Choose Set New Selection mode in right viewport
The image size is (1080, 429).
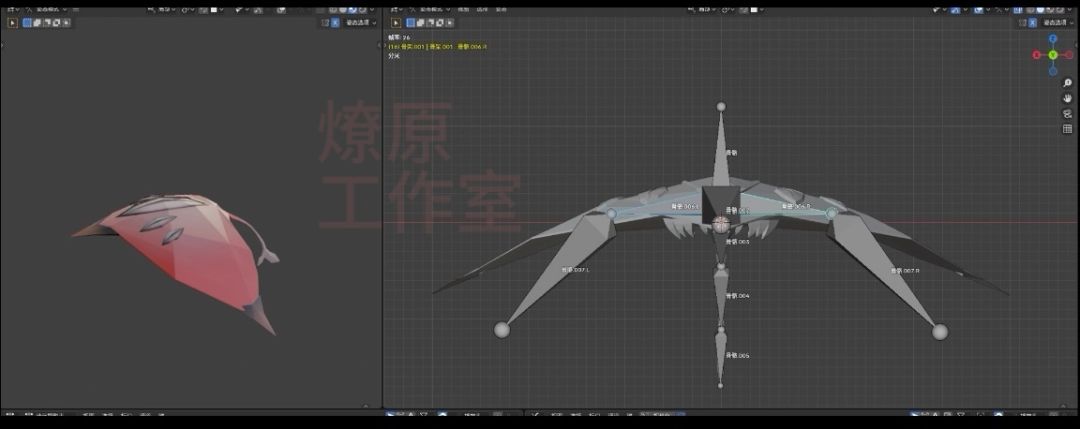pyautogui.click(x=411, y=23)
